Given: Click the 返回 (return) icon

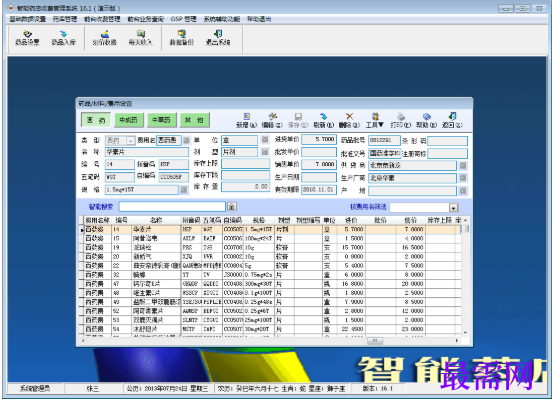Looking at the screenshot, I should click(x=452, y=120).
